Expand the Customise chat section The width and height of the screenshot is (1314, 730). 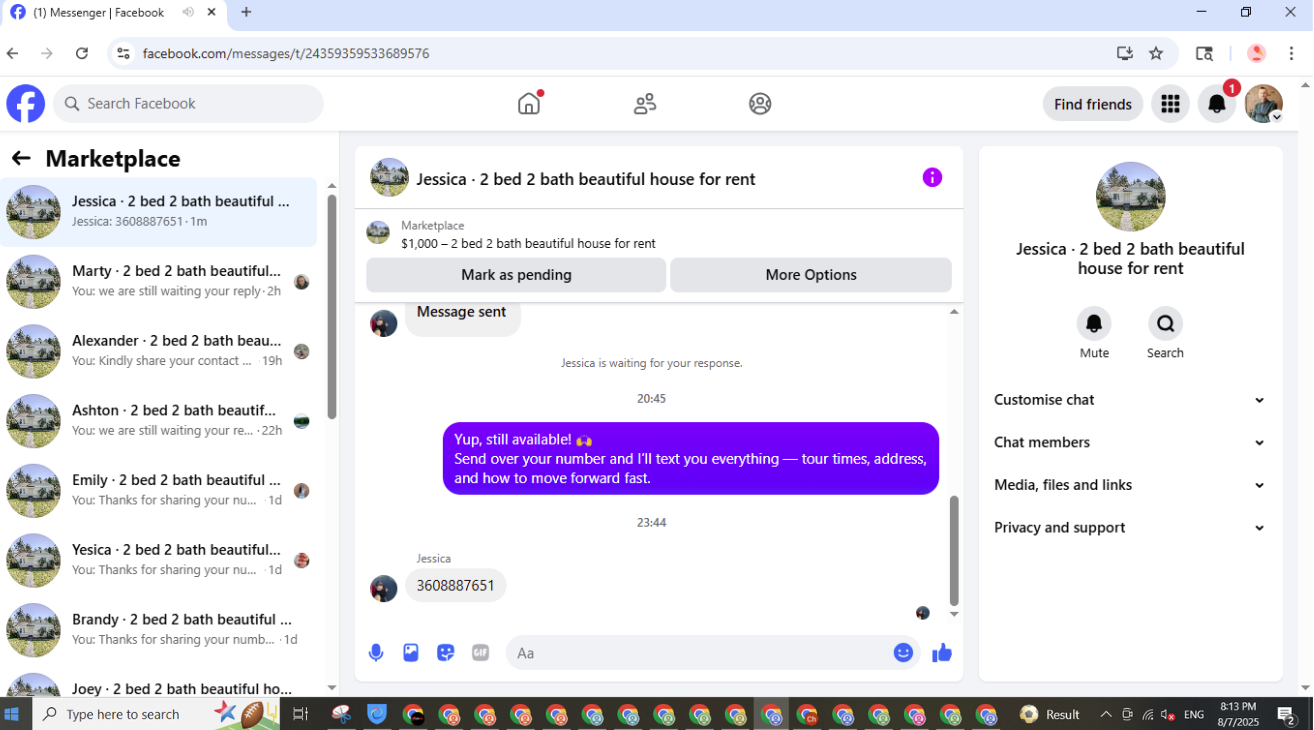coord(1130,400)
